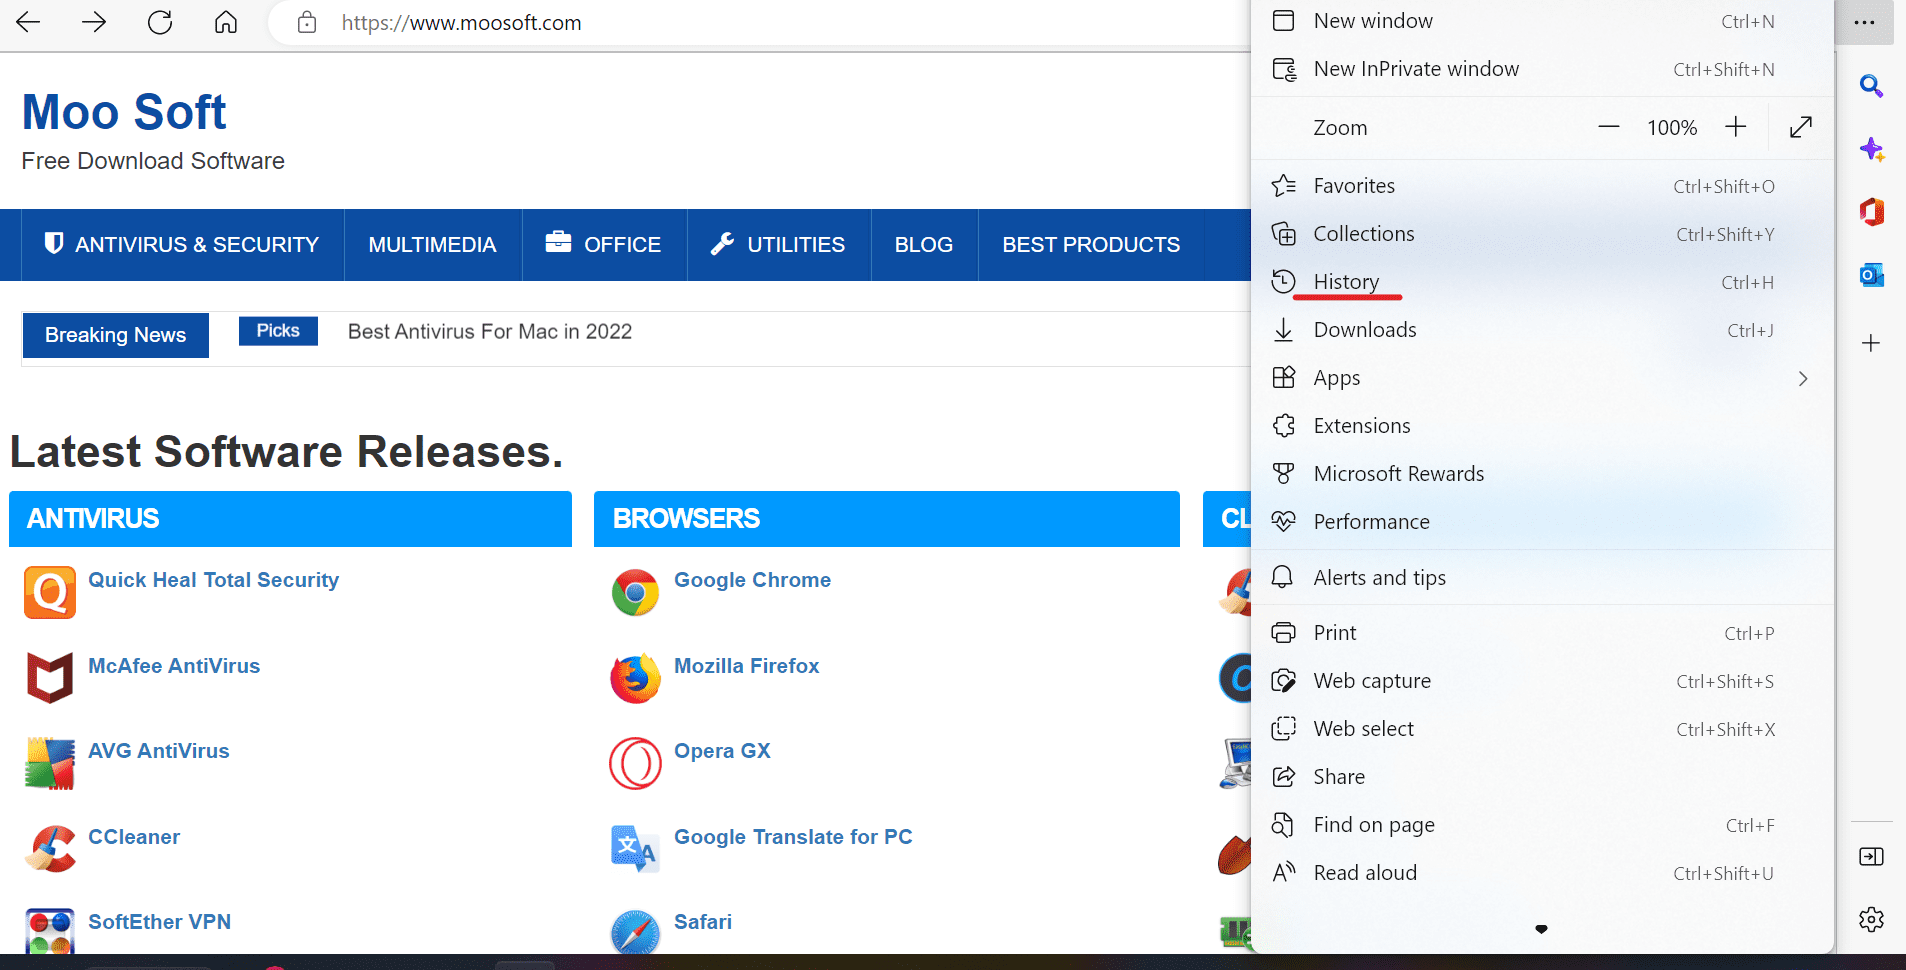This screenshot has width=1906, height=970.
Task: Select Find on page
Action: click(x=1542, y=825)
